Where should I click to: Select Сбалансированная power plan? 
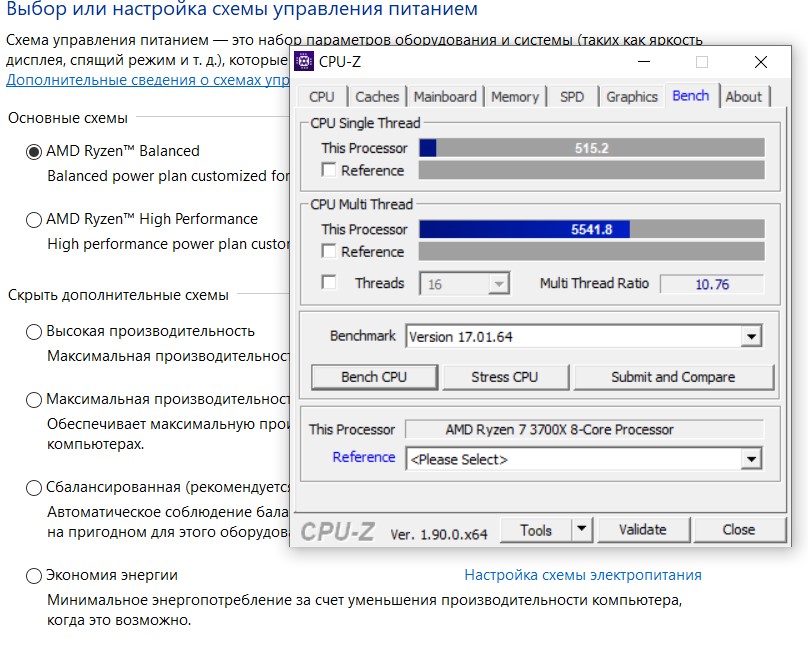click(34, 488)
